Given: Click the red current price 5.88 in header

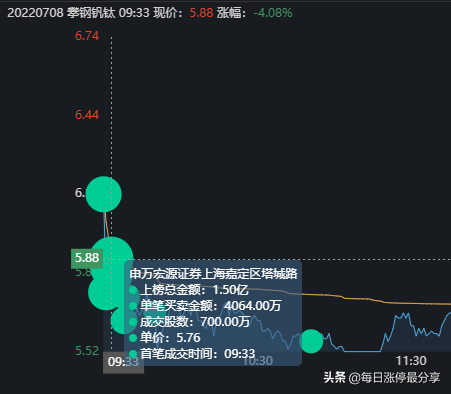Looking at the screenshot, I should click(201, 13).
